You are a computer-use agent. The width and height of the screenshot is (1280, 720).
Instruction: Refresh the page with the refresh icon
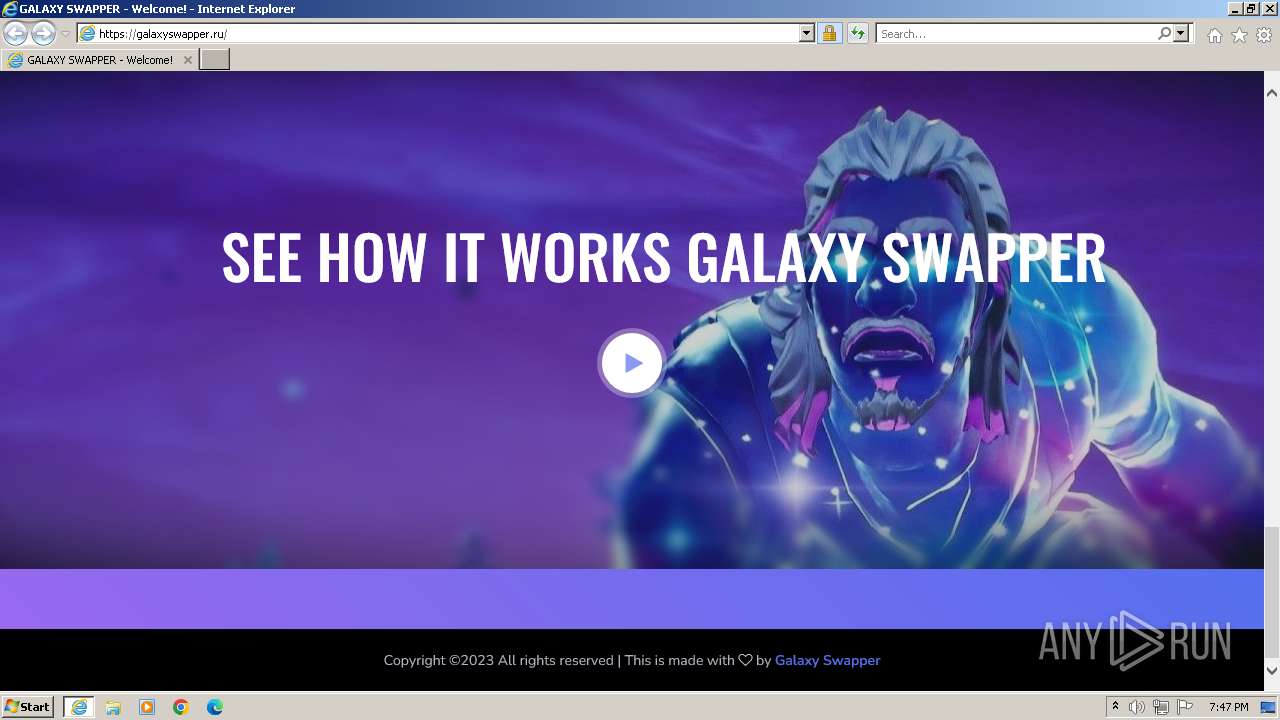[857, 34]
